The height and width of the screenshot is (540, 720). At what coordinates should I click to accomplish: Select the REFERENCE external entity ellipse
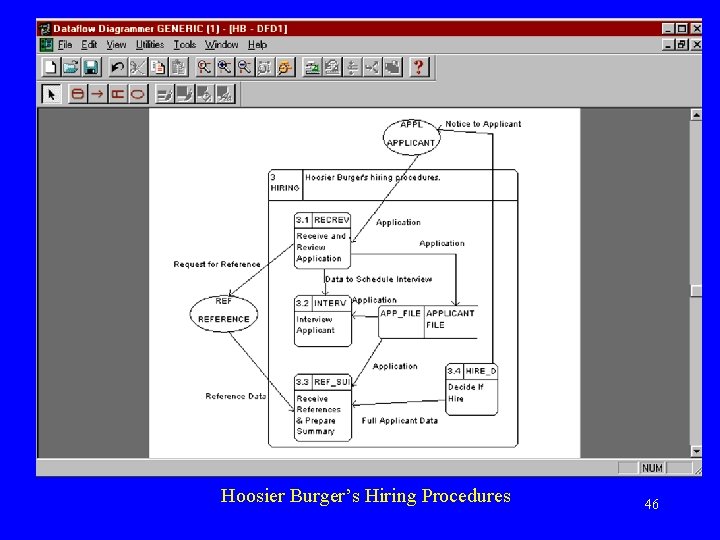tap(224, 314)
